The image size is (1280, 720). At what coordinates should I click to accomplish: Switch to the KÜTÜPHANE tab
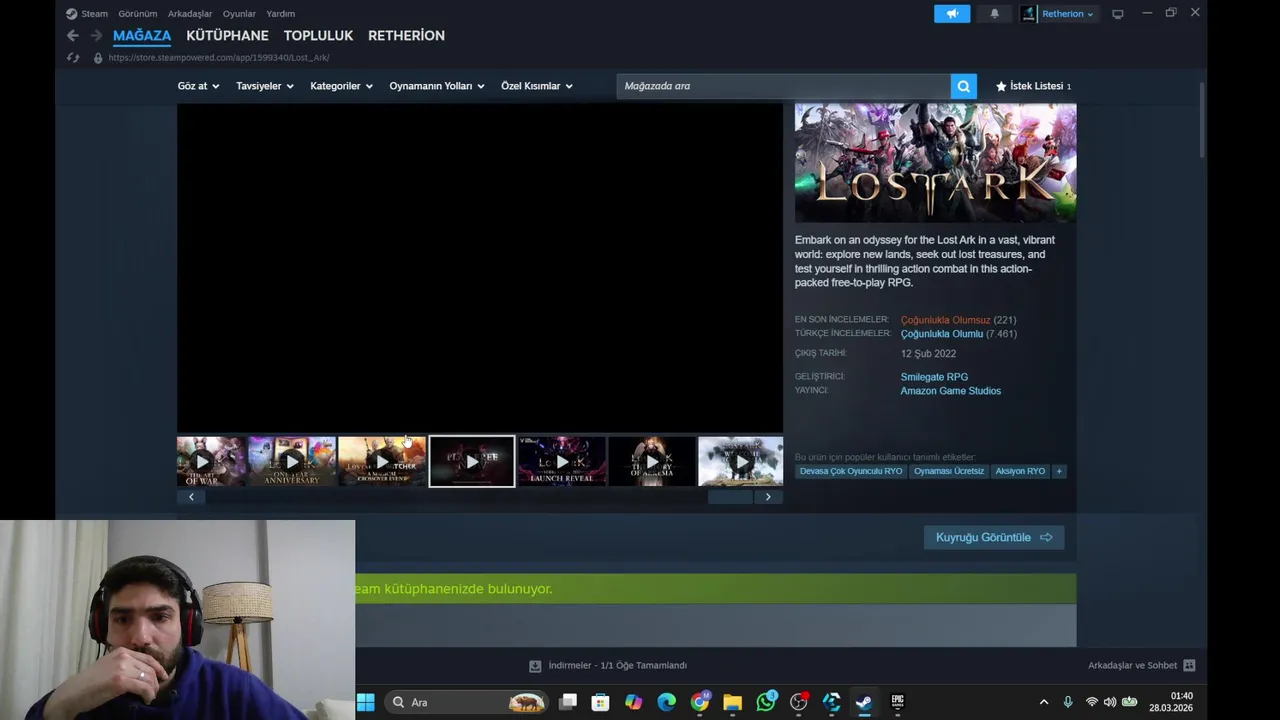coord(227,35)
